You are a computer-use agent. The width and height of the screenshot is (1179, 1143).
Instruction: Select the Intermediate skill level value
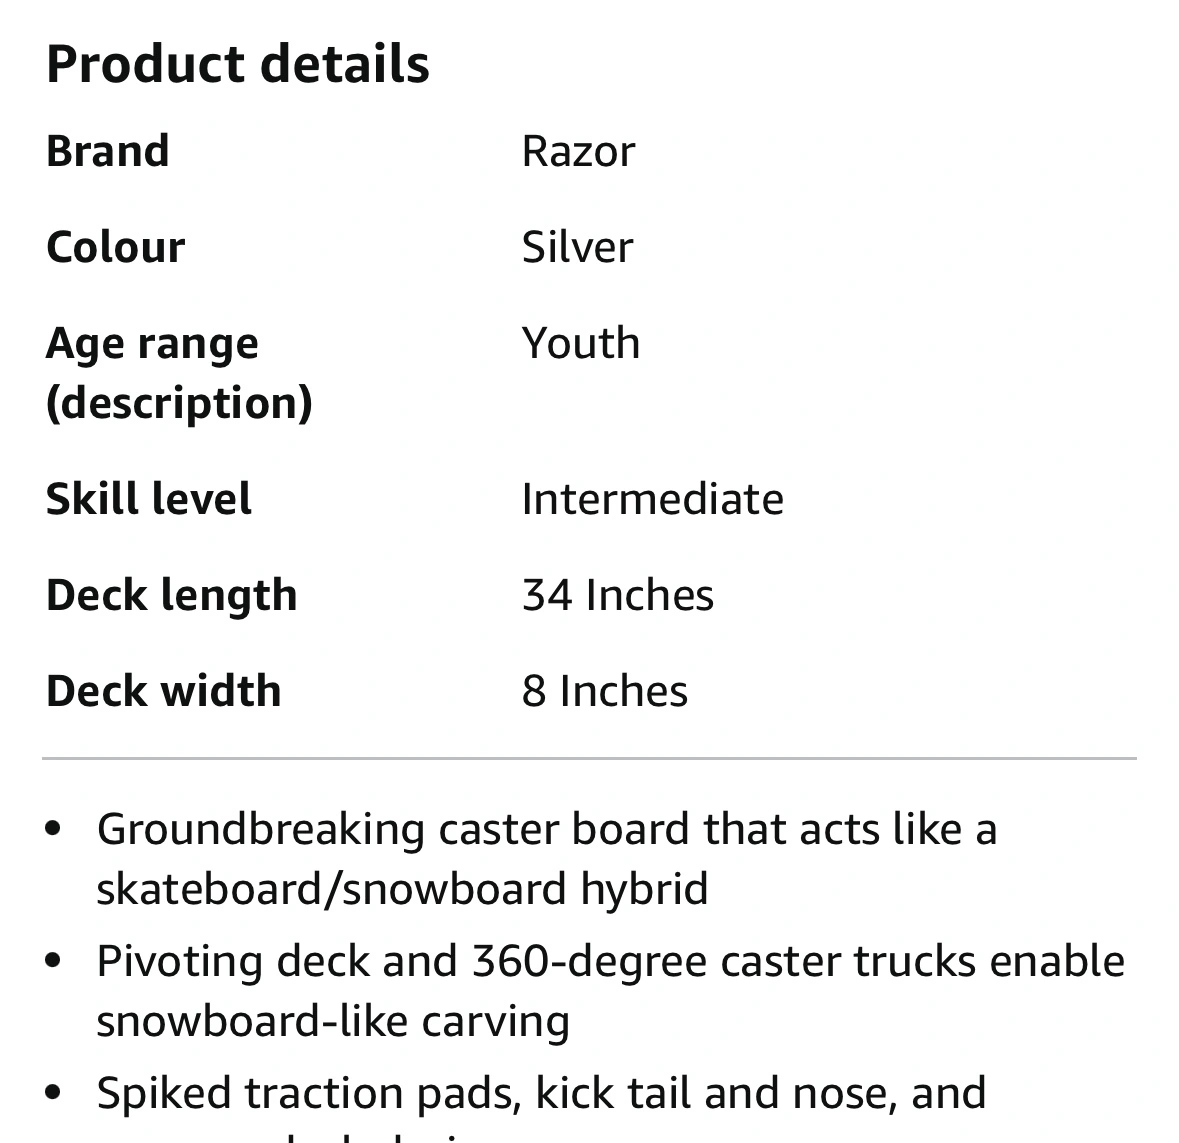tap(653, 499)
